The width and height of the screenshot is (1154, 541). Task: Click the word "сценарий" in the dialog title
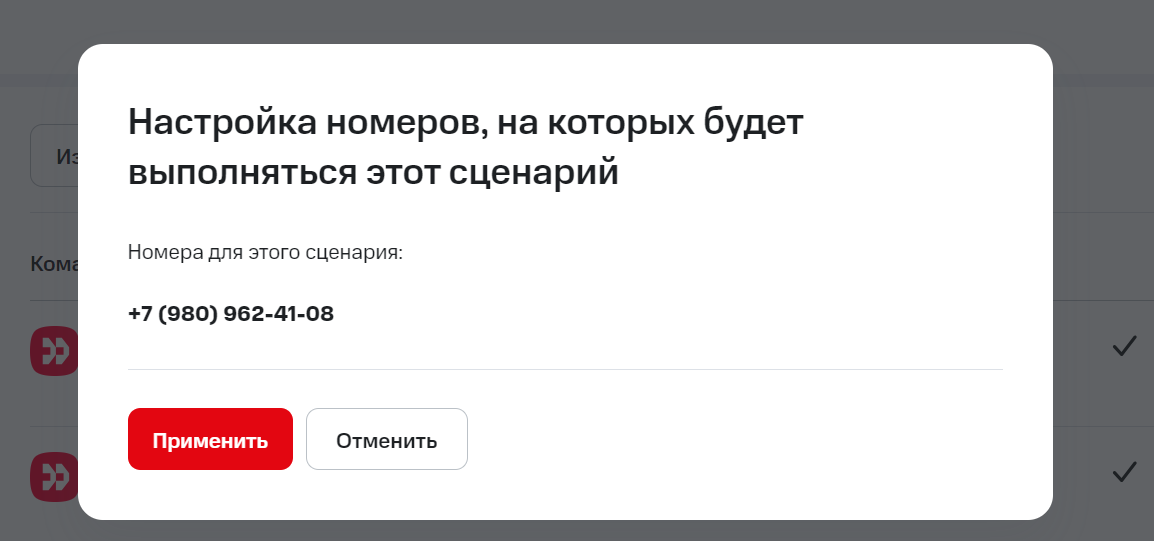point(534,172)
